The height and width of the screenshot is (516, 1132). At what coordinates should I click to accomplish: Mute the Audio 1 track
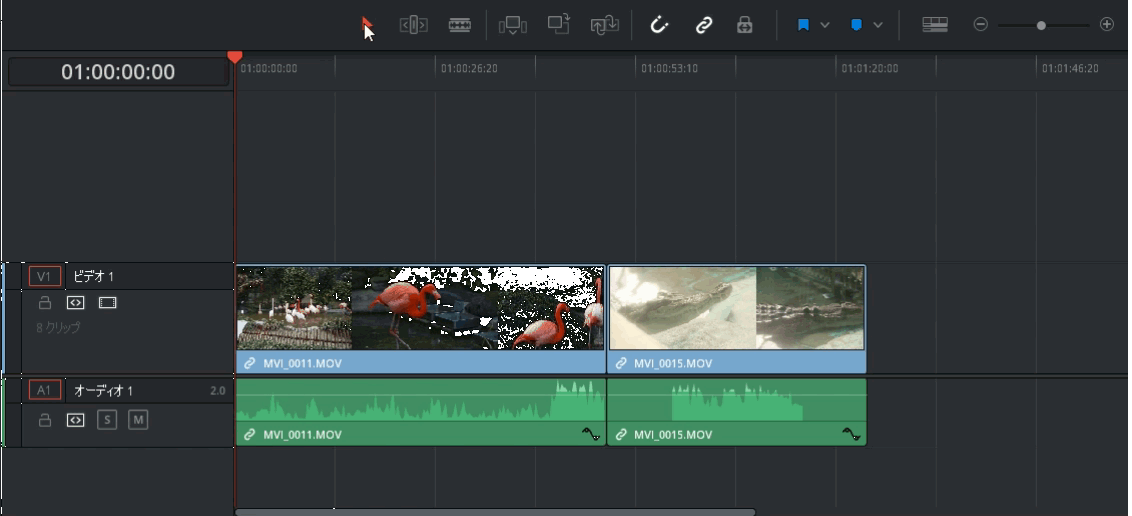139,420
